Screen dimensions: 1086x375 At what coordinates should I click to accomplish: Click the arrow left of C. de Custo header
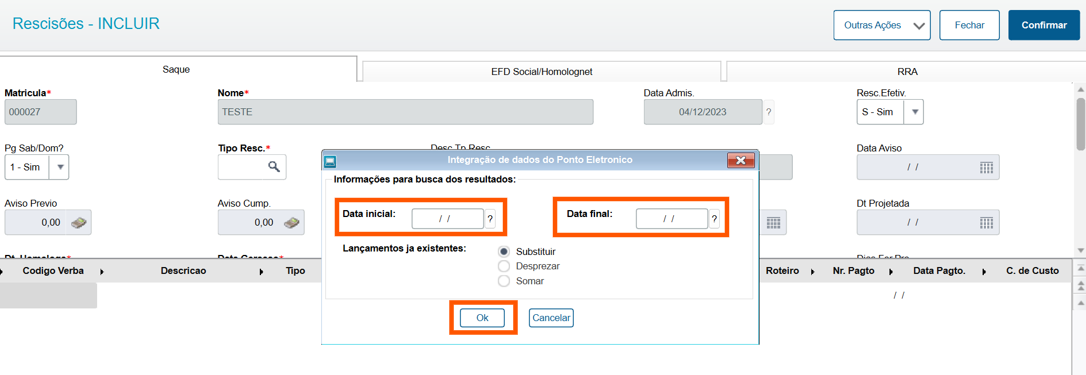point(984,272)
